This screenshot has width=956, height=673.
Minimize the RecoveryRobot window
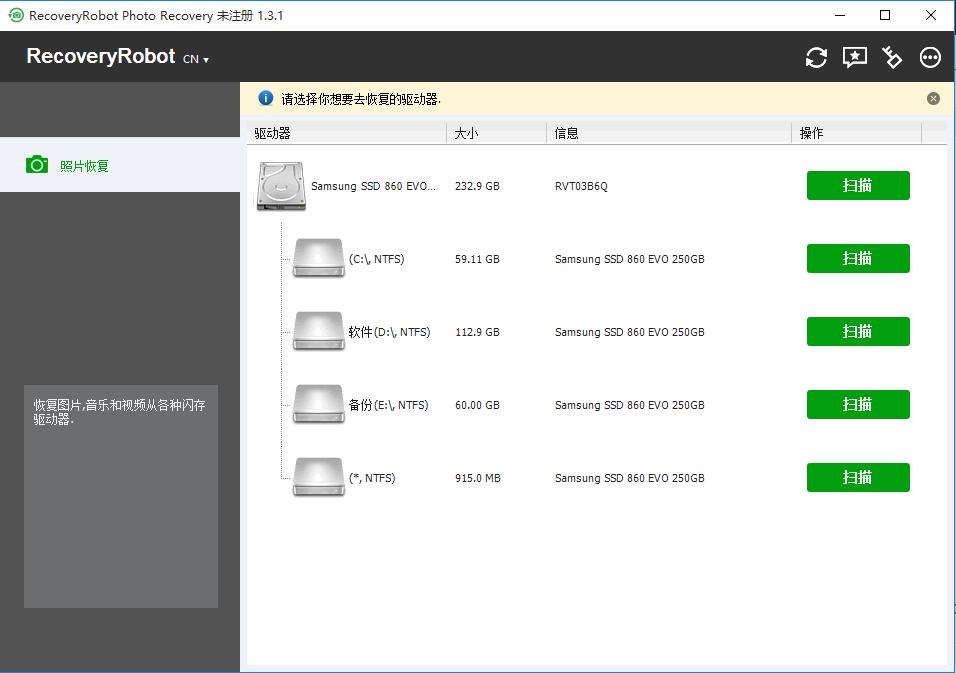(x=840, y=15)
